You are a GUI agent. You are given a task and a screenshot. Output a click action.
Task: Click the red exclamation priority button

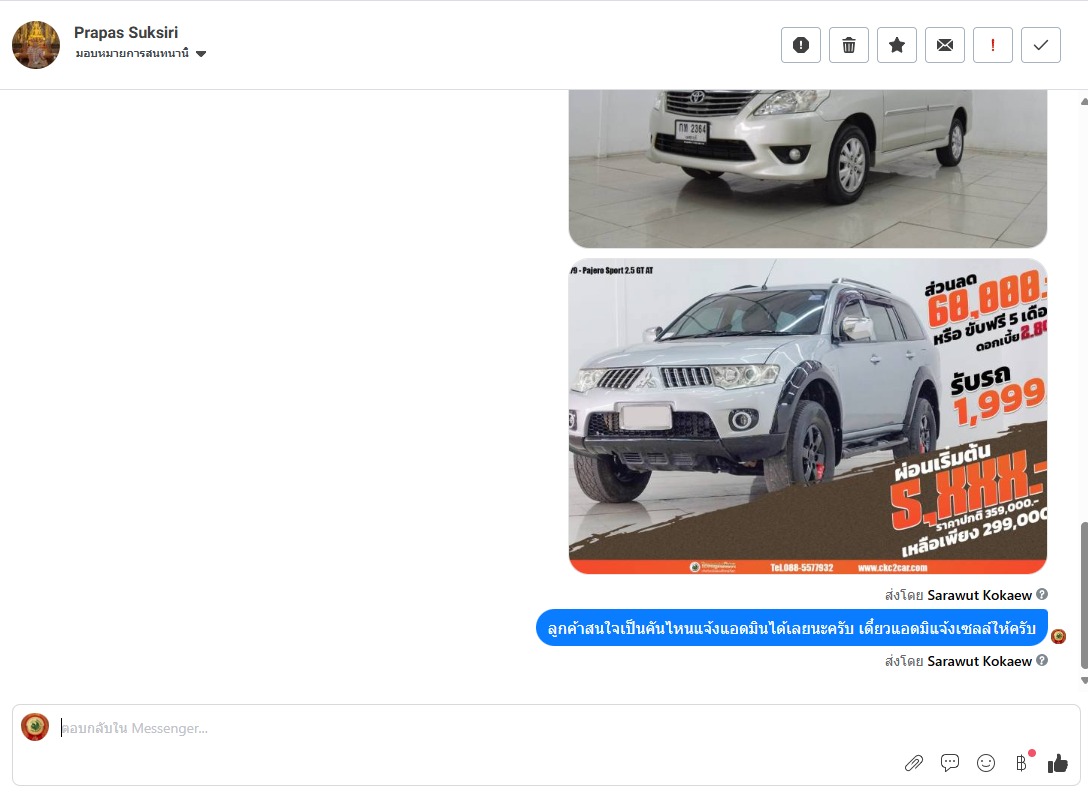point(993,45)
